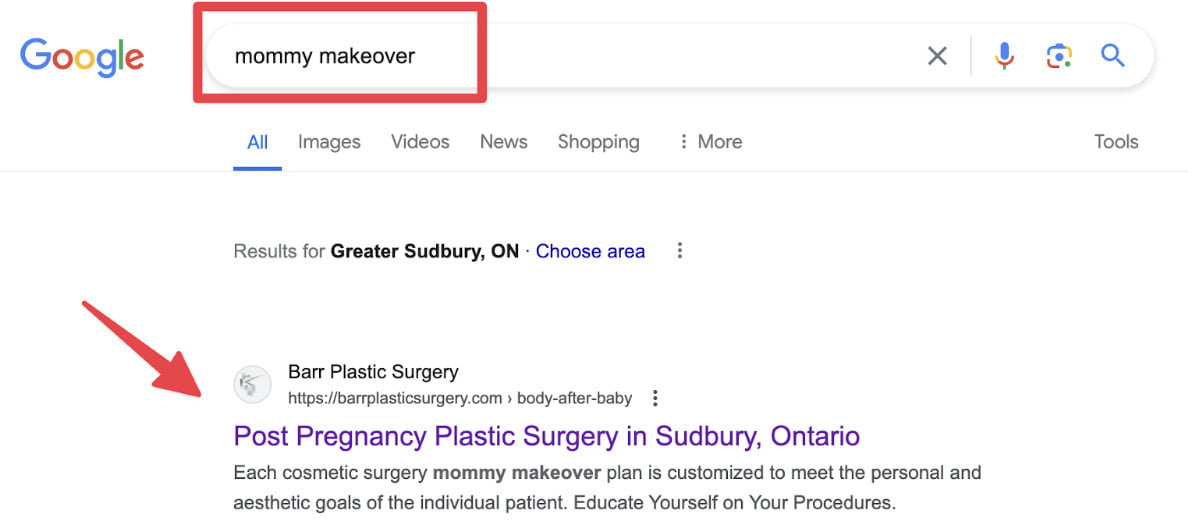
Task: Click the Barr Plastic Surgery site name
Action: pyautogui.click(x=373, y=372)
